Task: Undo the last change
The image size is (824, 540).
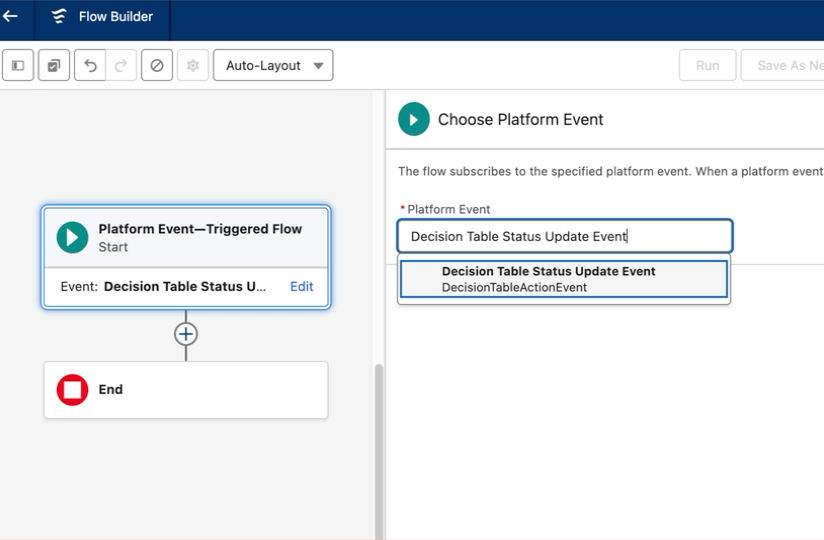Action: pos(90,65)
